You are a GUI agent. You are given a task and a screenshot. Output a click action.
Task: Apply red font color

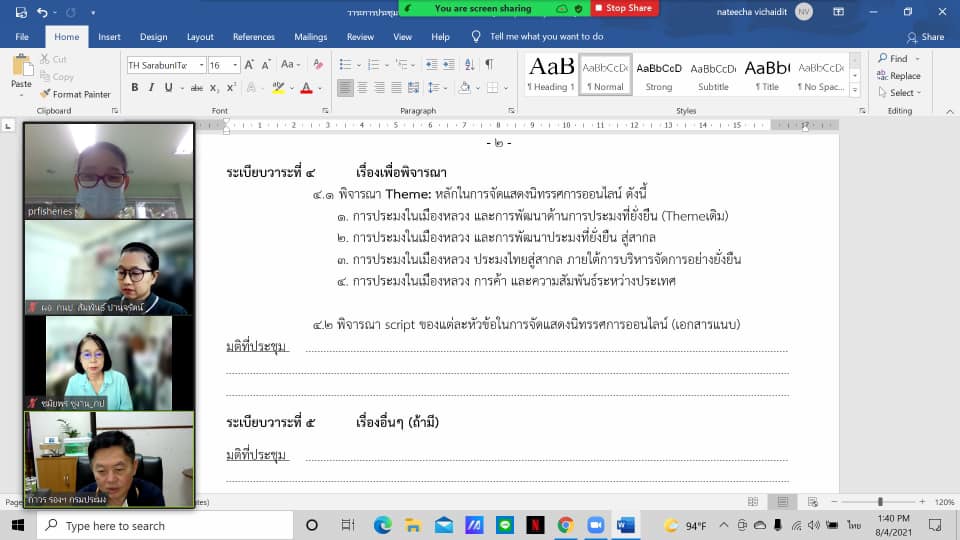coord(307,88)
